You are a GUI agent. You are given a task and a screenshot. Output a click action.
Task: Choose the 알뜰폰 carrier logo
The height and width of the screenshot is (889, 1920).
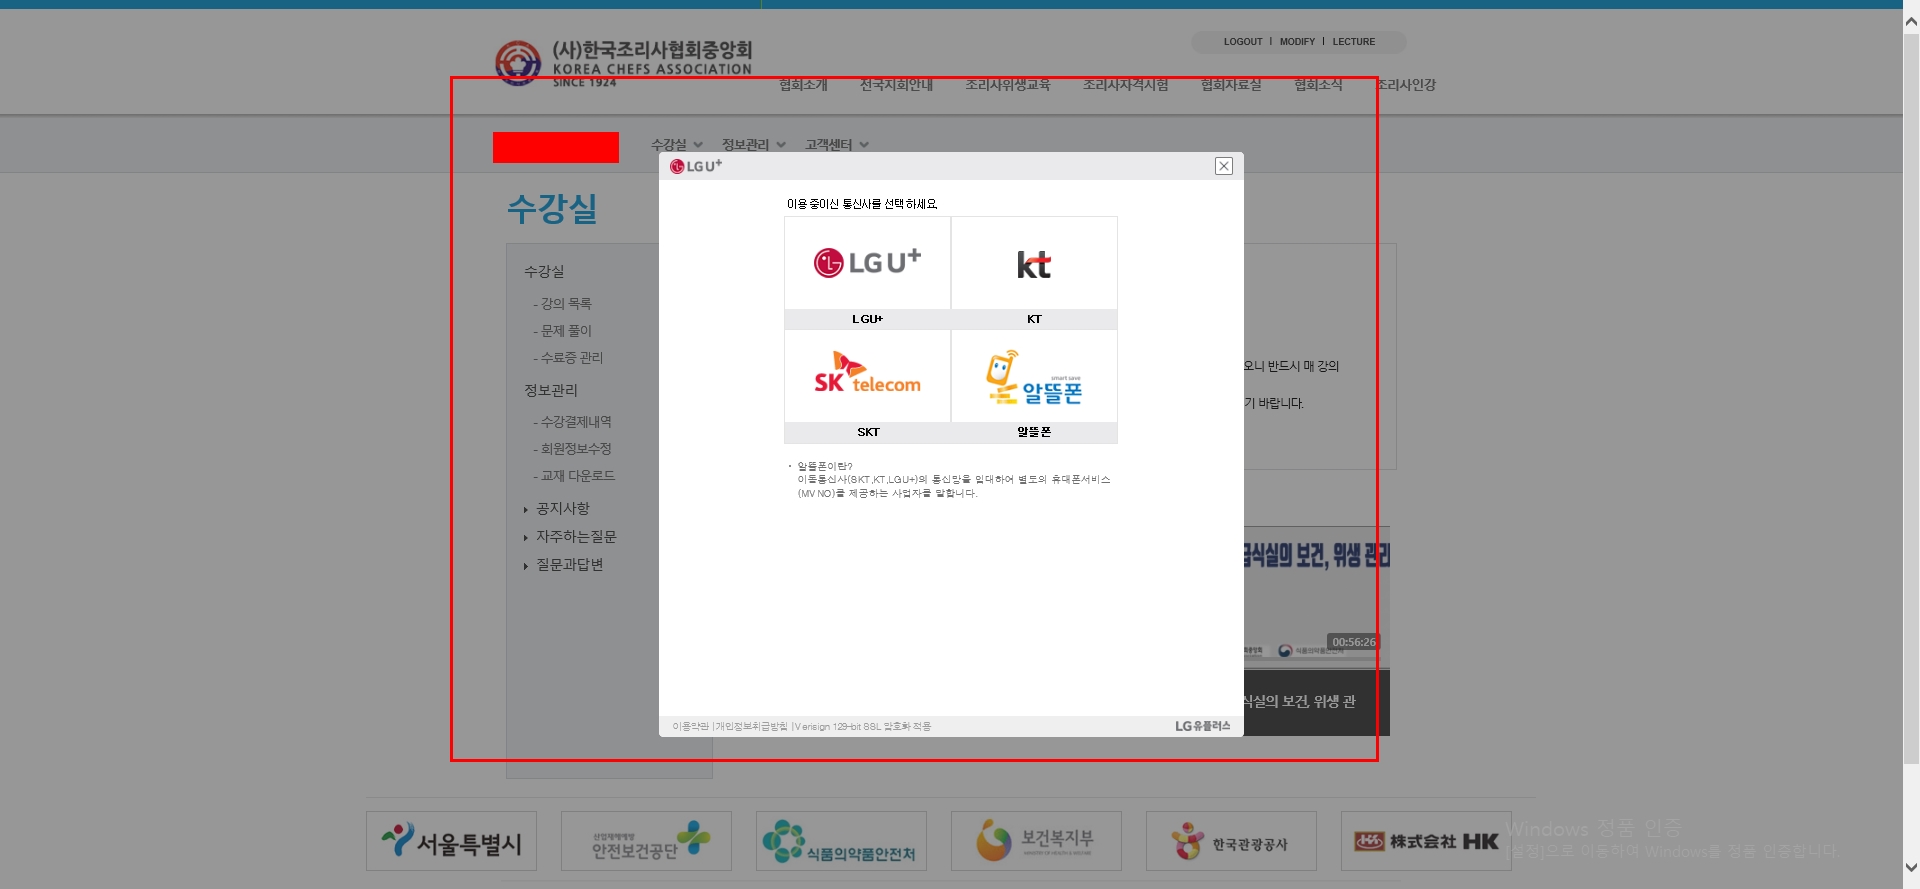tap(1034, 377)
